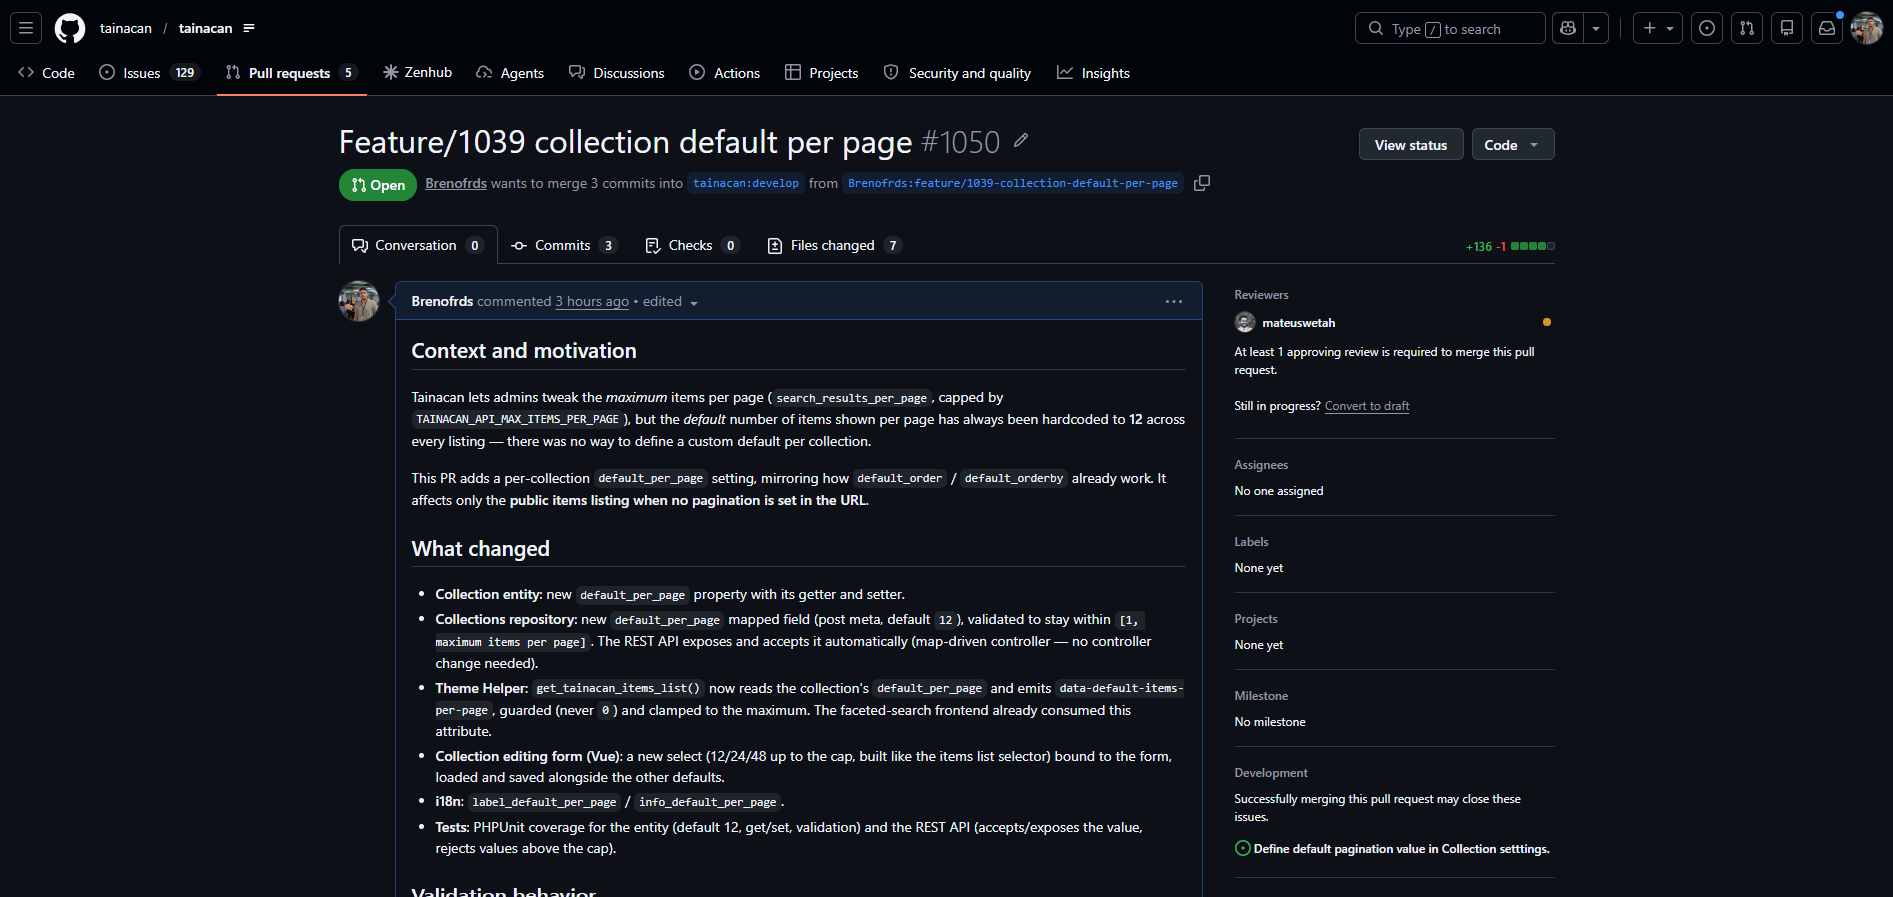
Task: Open the Milestone sidebar section
Action: tap(1261, 696)
